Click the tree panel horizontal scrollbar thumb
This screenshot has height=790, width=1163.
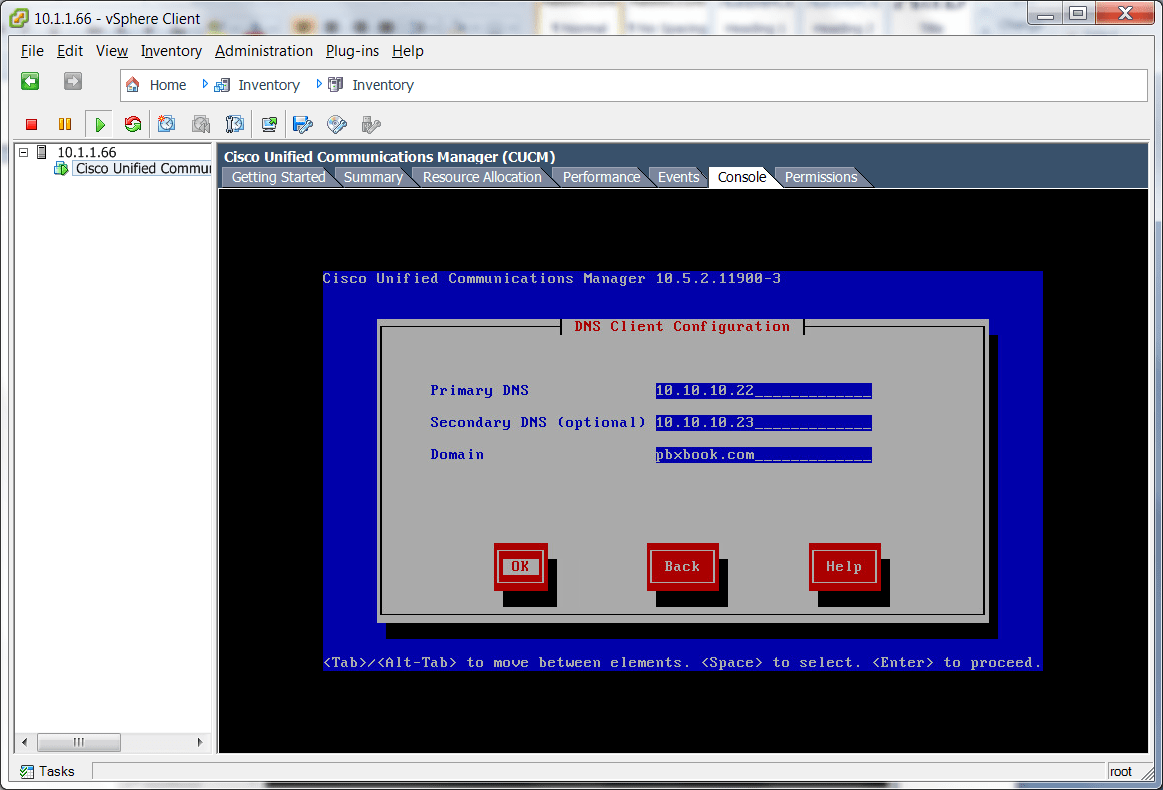pyautogui.click(x=79, y=742)
